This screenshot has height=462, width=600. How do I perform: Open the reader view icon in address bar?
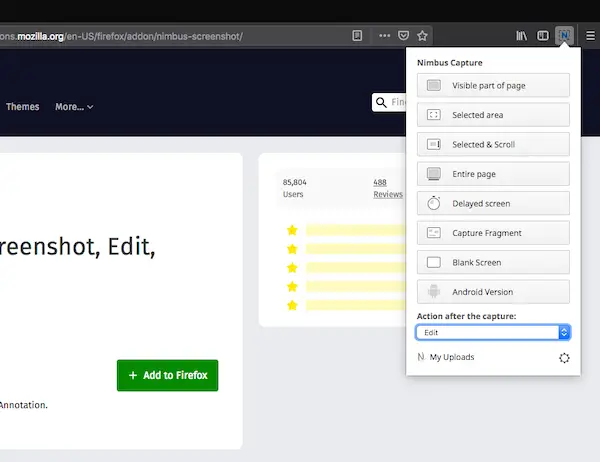(x=357, y=36)
